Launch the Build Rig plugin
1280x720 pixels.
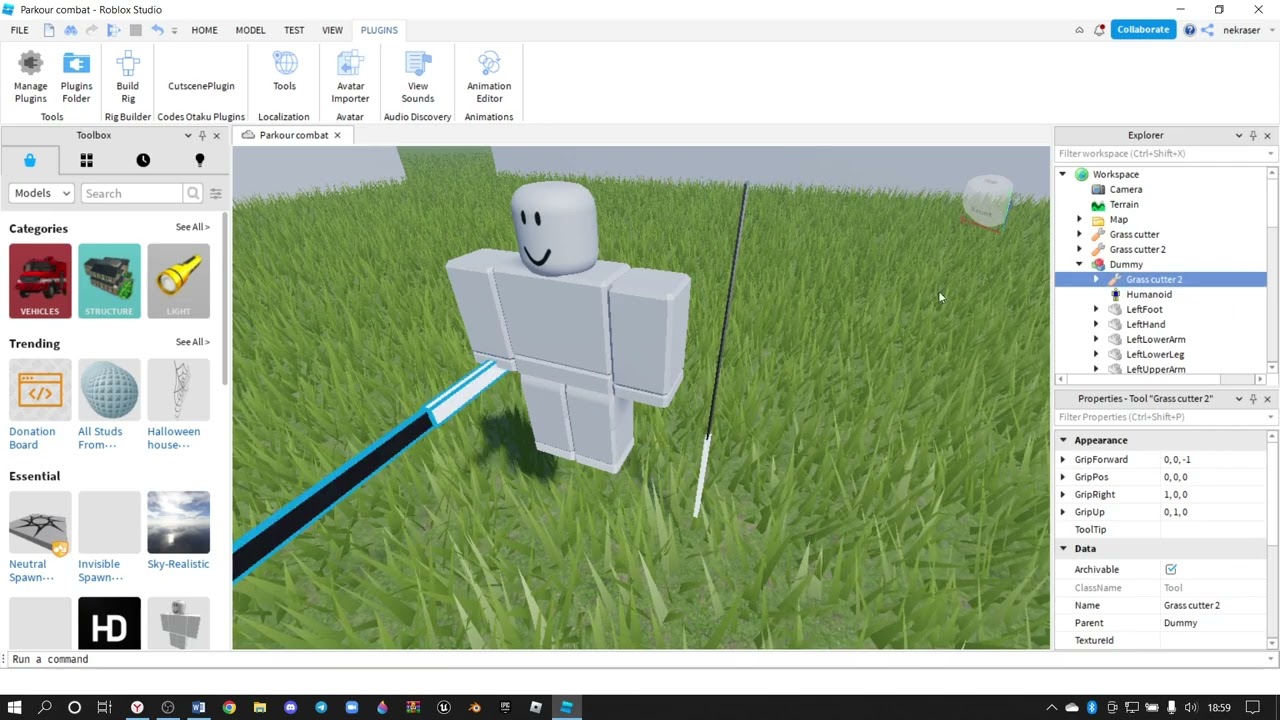click(128, 78)
